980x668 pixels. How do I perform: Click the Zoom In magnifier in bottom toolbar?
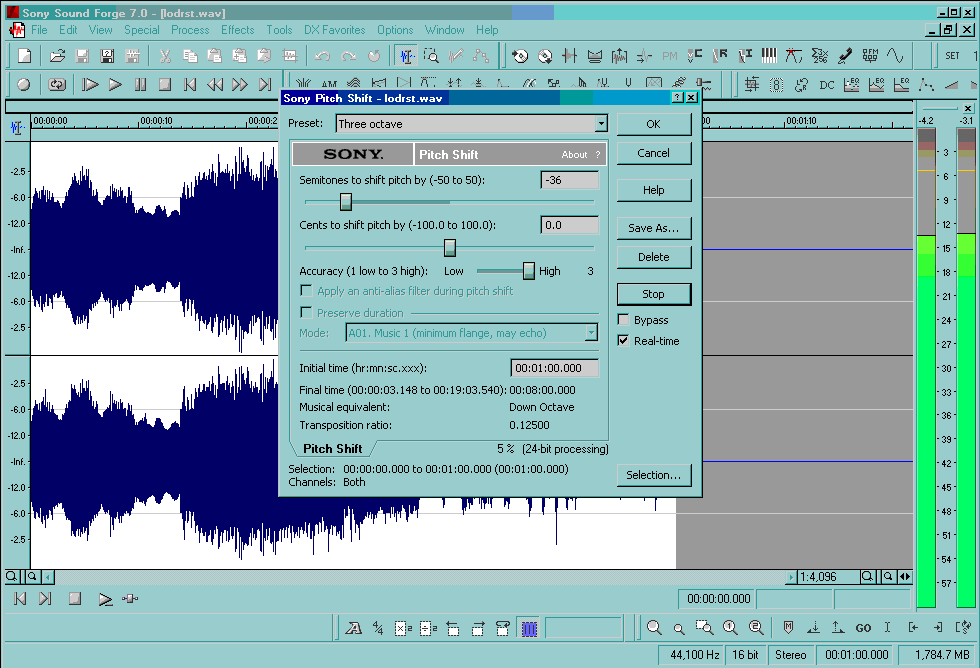click(654, 628)
